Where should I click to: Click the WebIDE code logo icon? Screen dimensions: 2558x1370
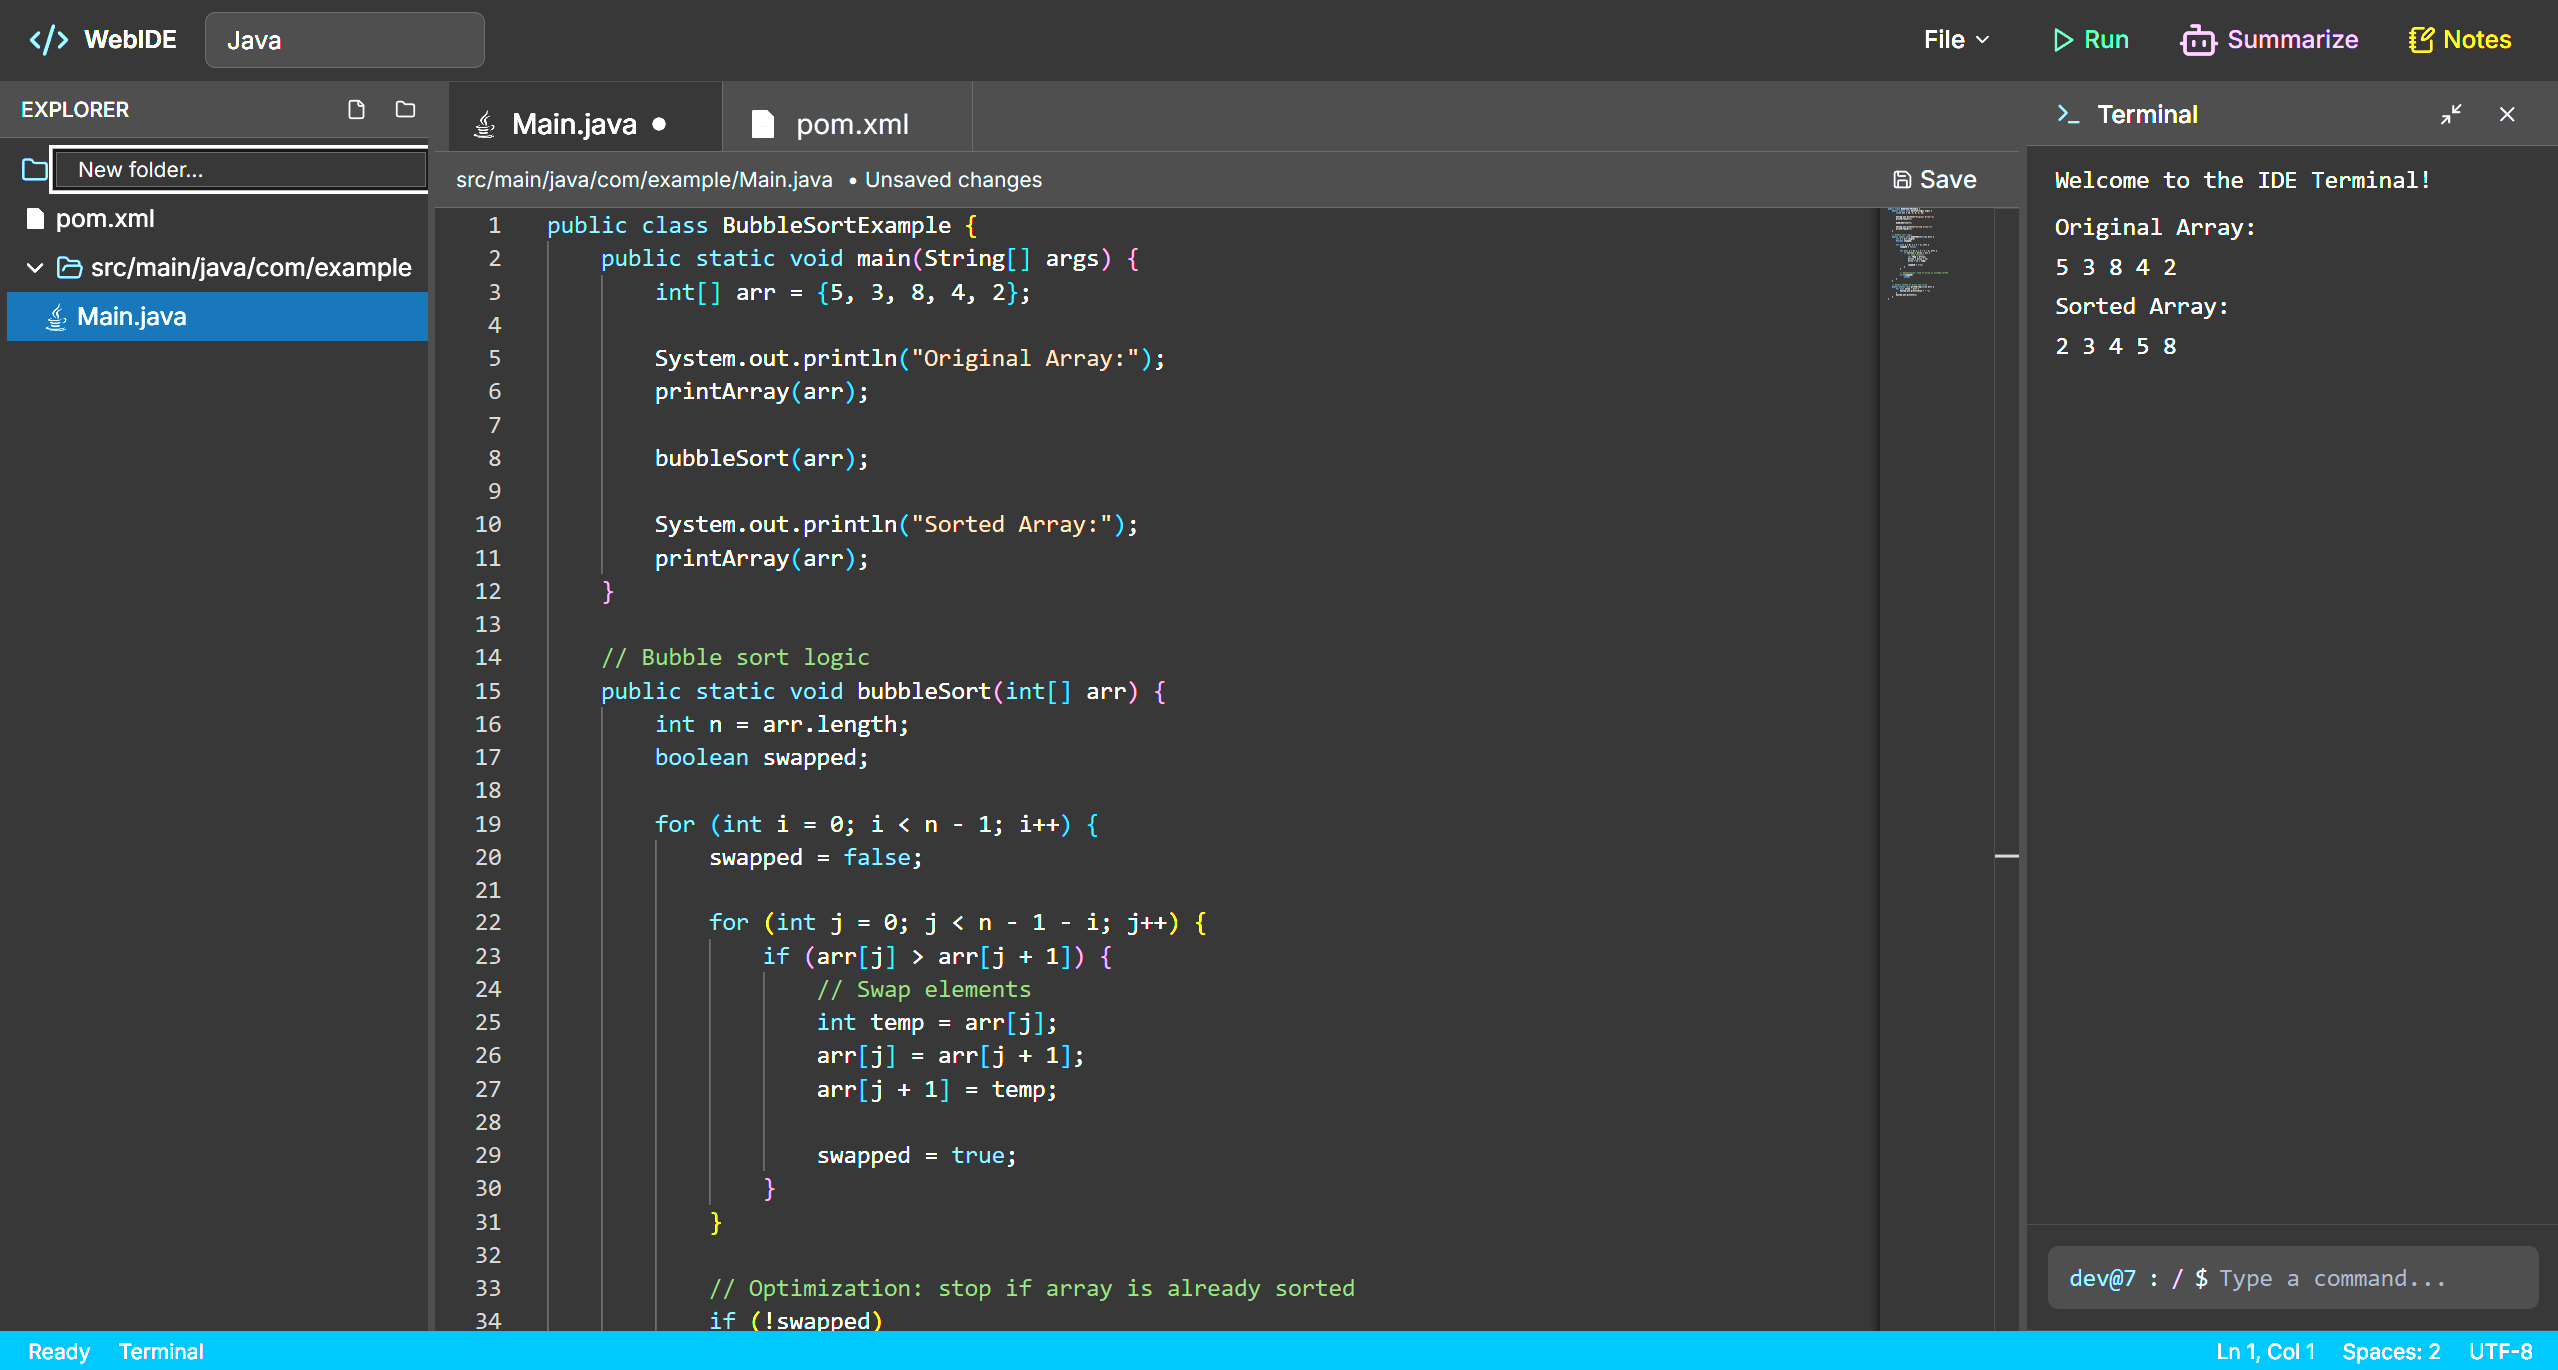pos(48,40)
